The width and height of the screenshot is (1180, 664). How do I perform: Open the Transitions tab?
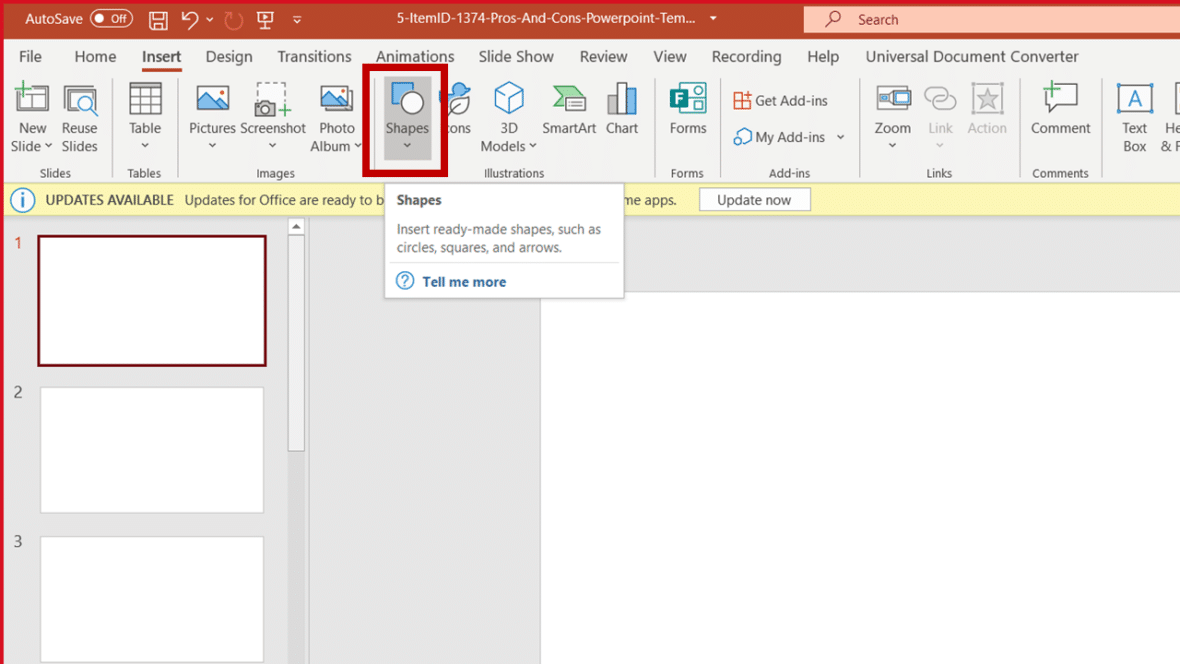[x=314, y=57]
